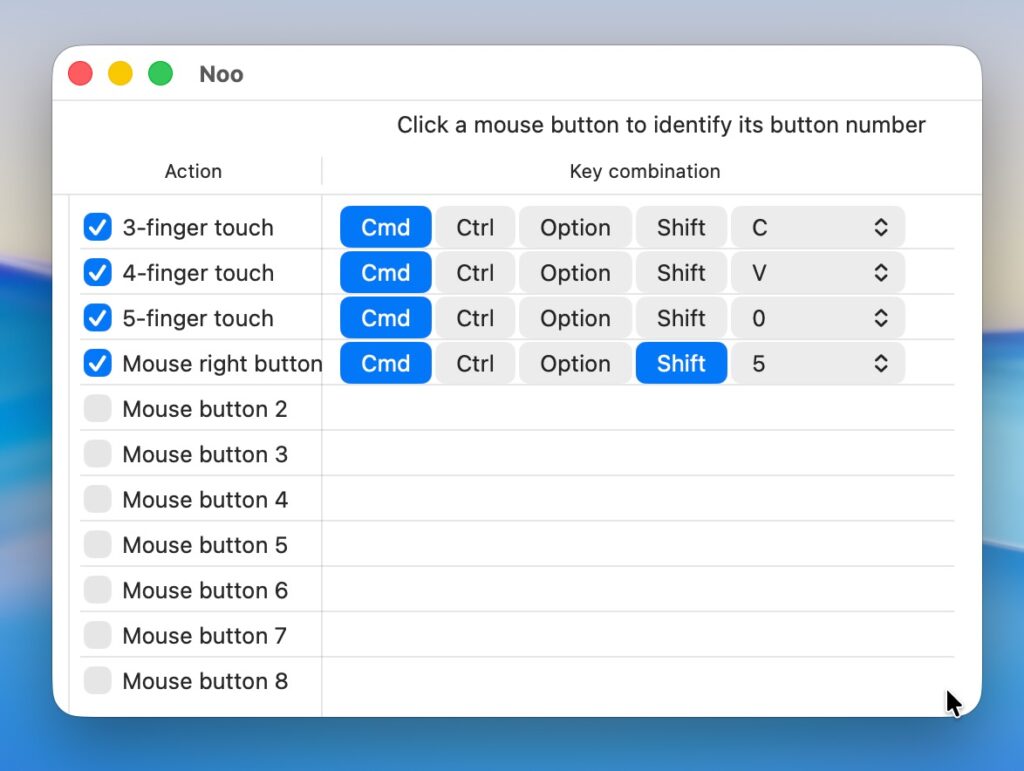Screen dimensions: 1024x771
Task: Click the yellow minimize window button
Action: 120,74
